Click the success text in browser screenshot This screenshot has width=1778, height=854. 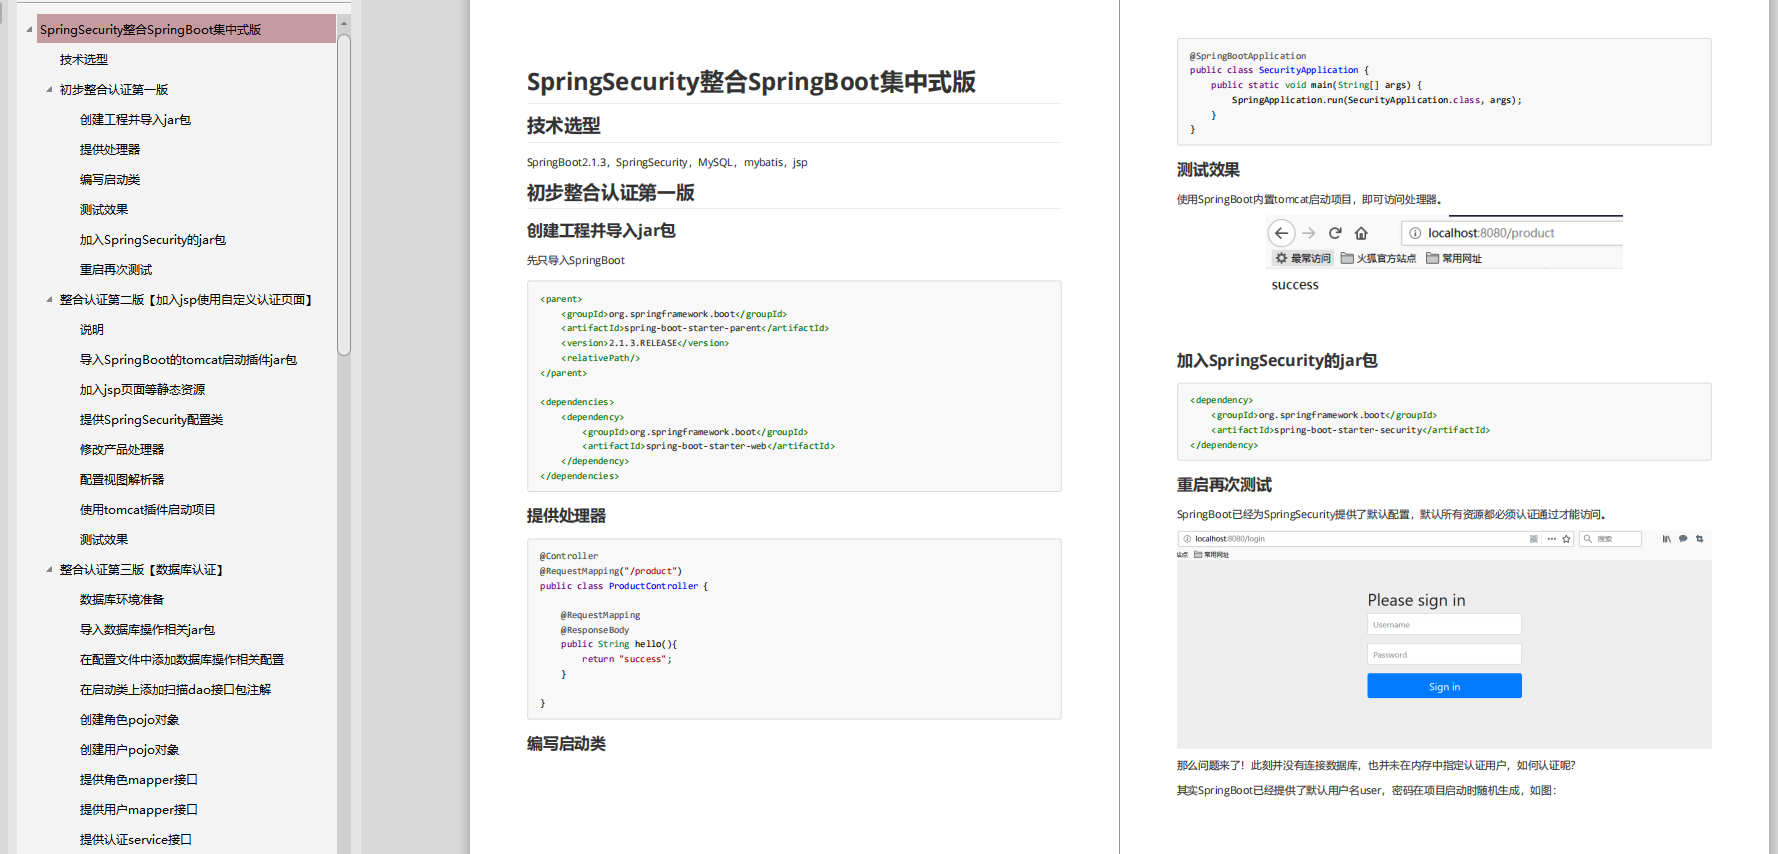point(1295,285)
